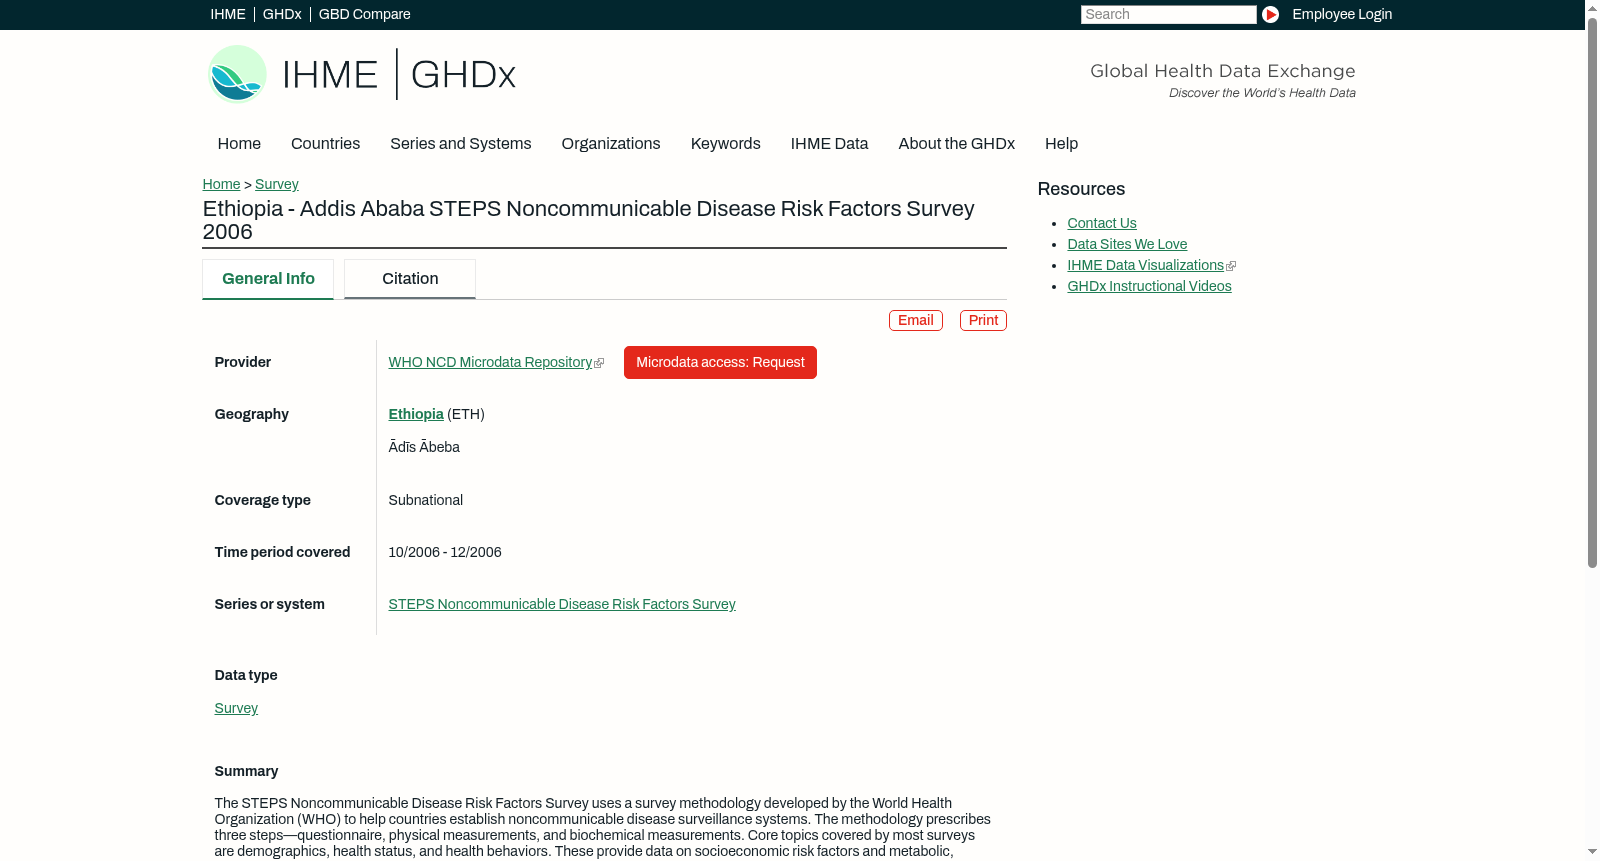This screenshot has height=861, width=1600.
Task: Open GBD Compare in top bar
Action: [x=365, y=14]
